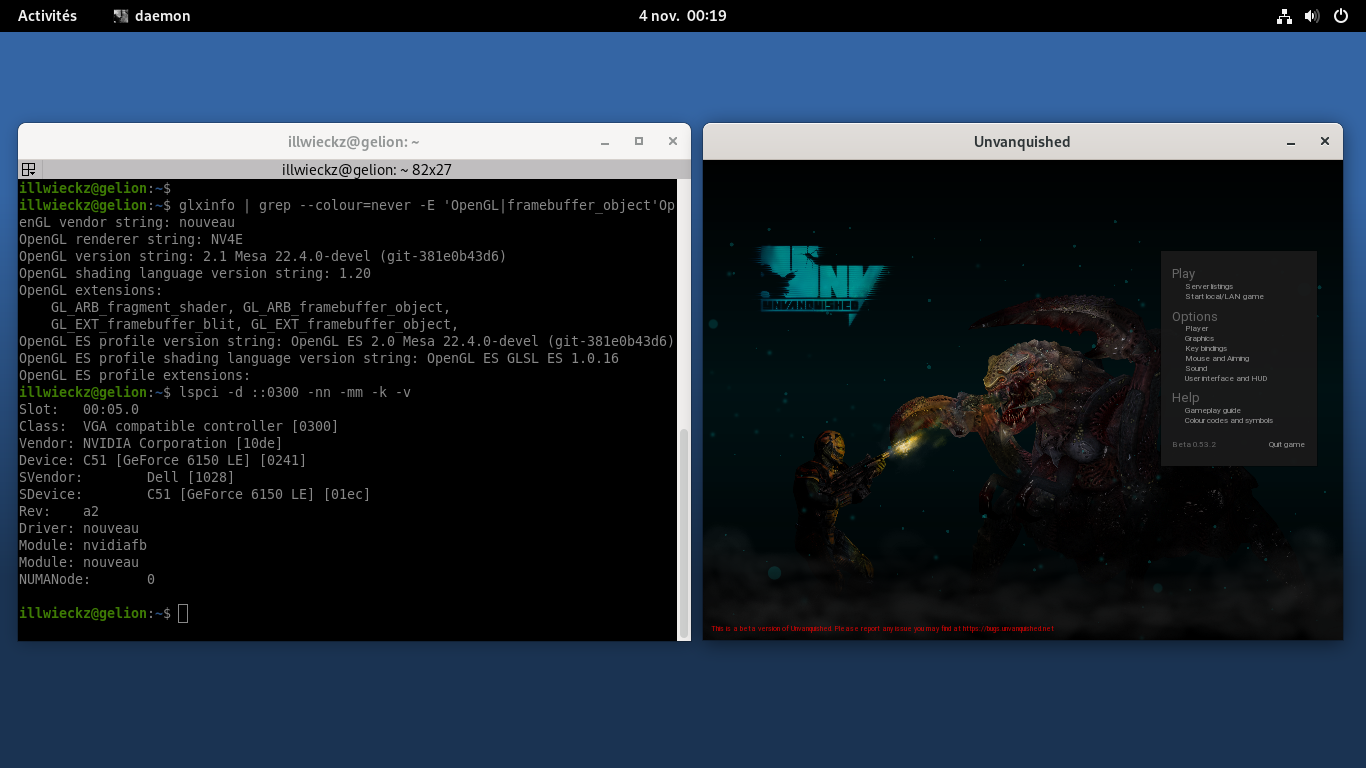The width and height of the screenshot is (1366, 768).
Task: Open the Graphics options
Action: click(1199, 339)
